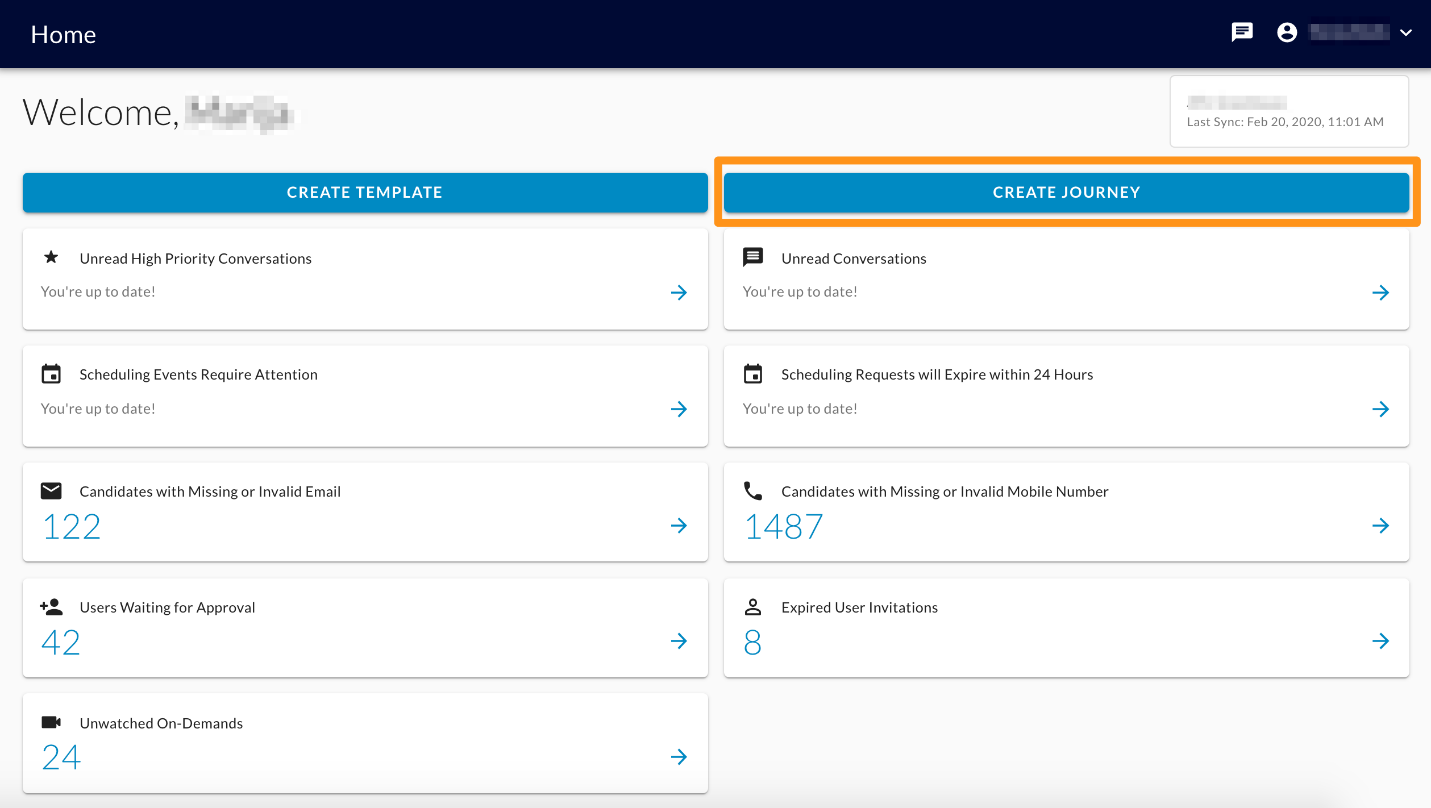The height and width of the screenshot is (808, 1431).
Task: Click the envelope icon for Missing or Invalid Email
Action: coord(51,491)
